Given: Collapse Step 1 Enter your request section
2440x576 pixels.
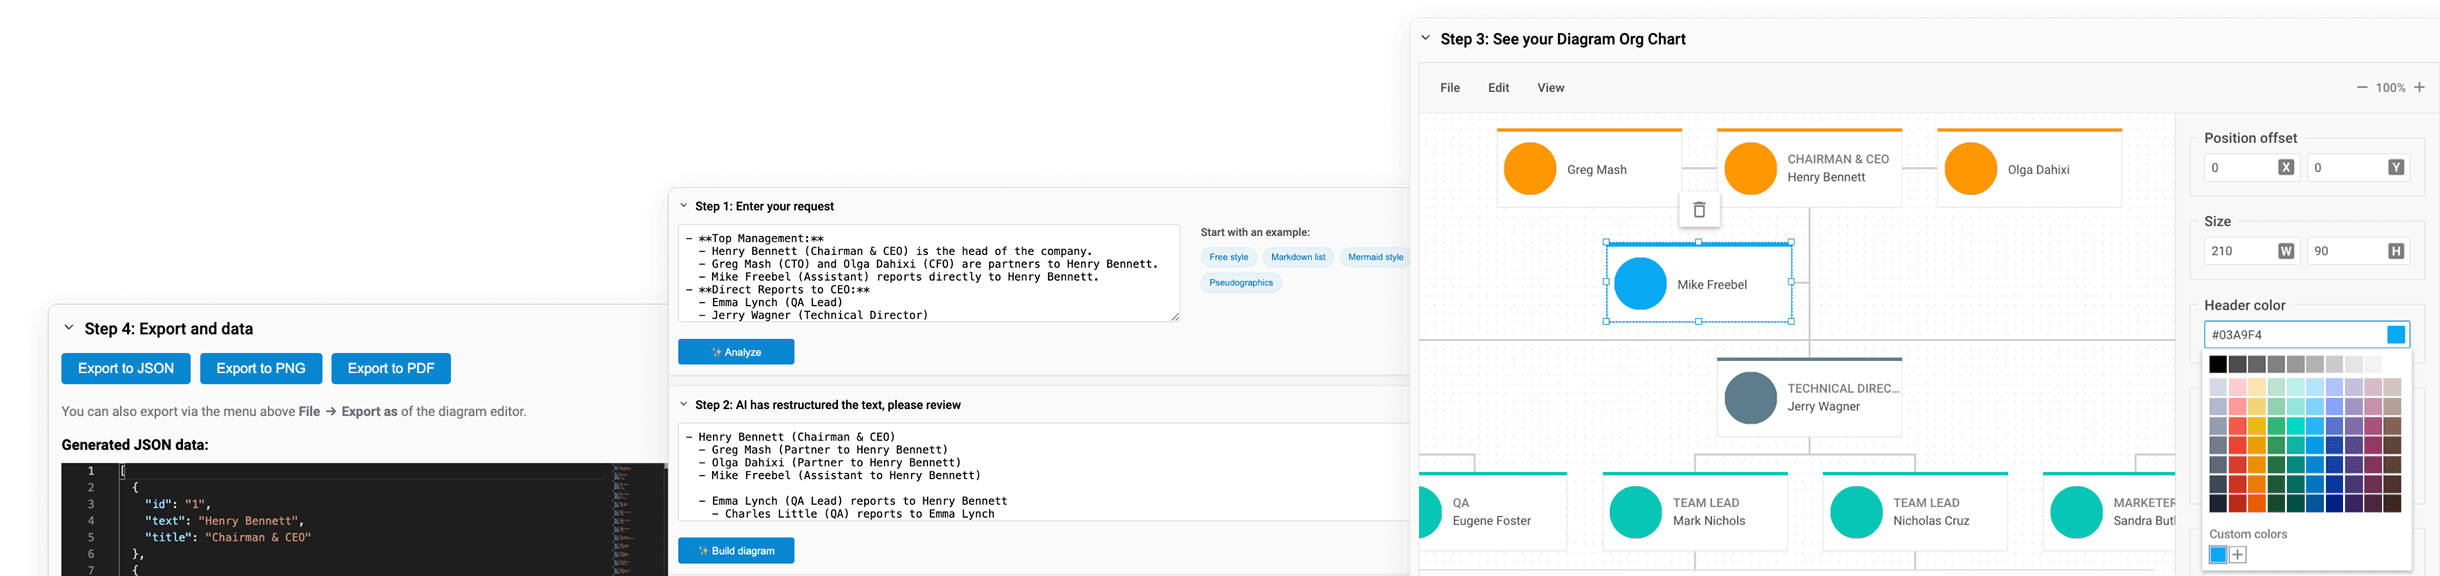Looking at the screenshot, I should [x=684, y=206].
